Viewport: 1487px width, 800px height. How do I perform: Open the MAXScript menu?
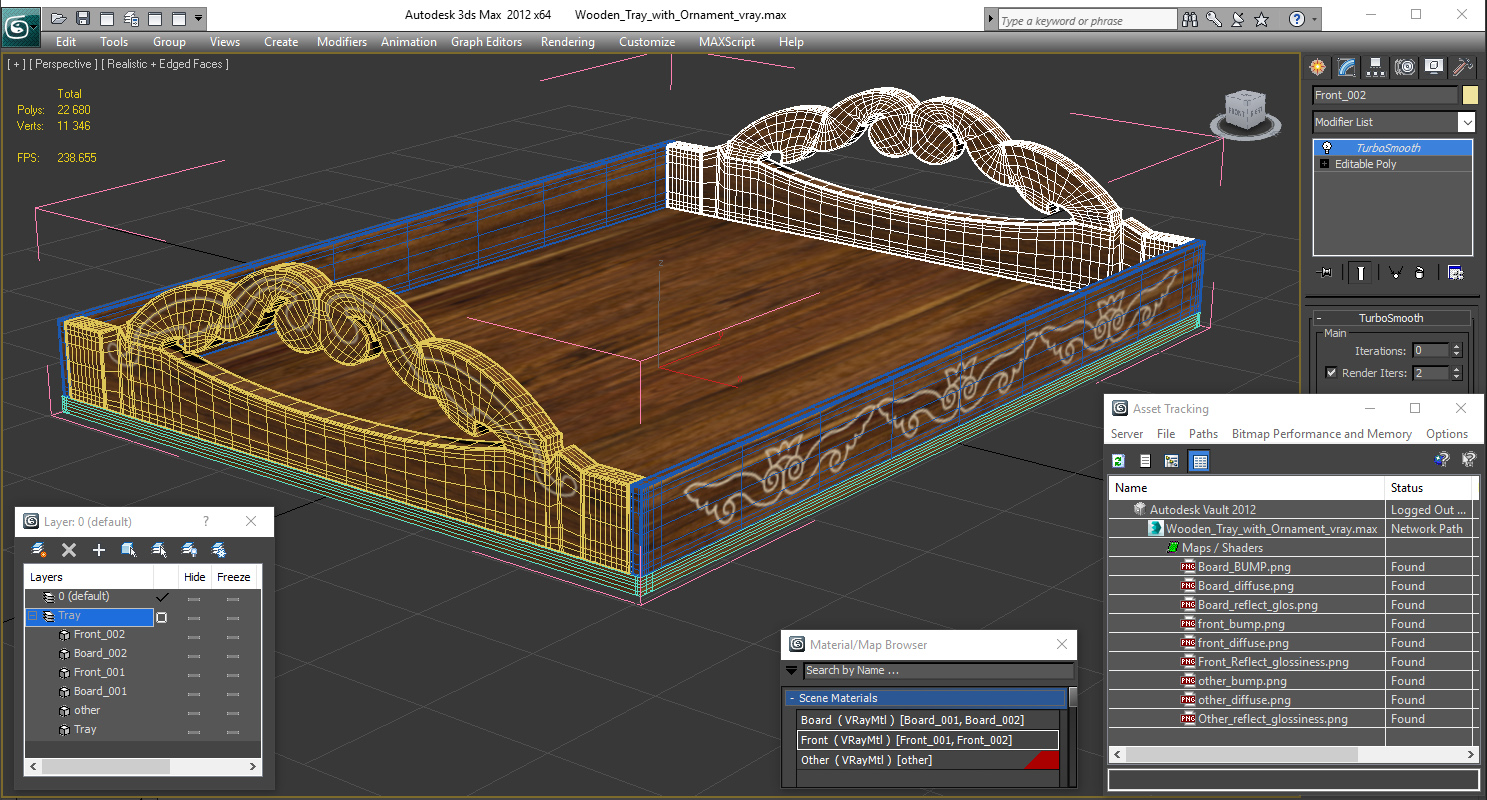pyautogui.click(x=729, y=42)
